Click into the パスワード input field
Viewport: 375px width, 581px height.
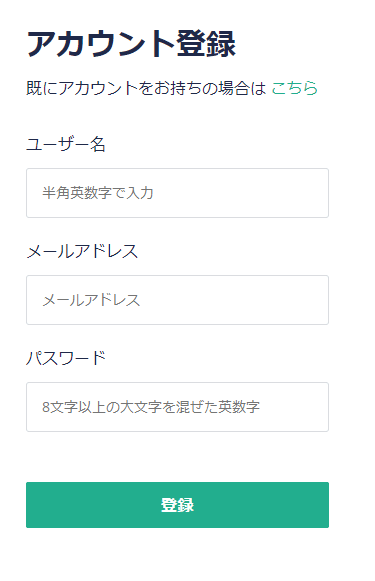(177, 407)
